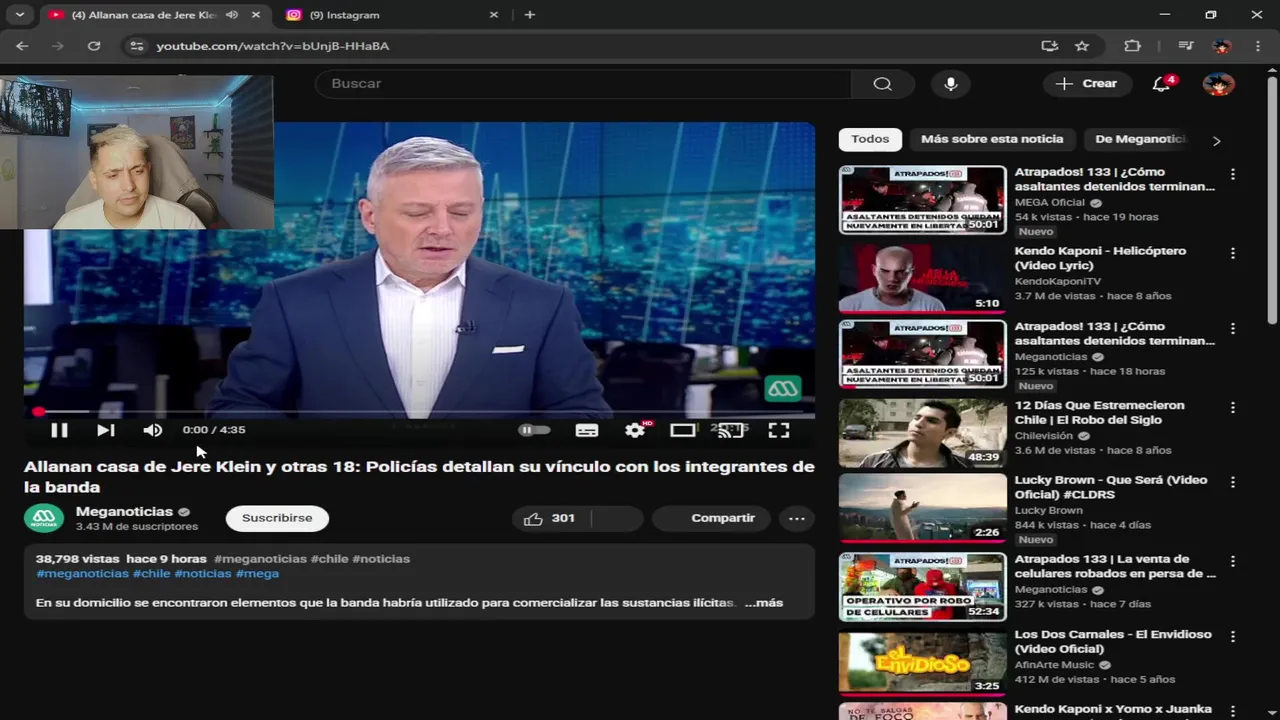Switch to theater mode
Image resolution: width=1280 pixels, height=720 pixels.
pyautogui.click(x=683, y=430)
